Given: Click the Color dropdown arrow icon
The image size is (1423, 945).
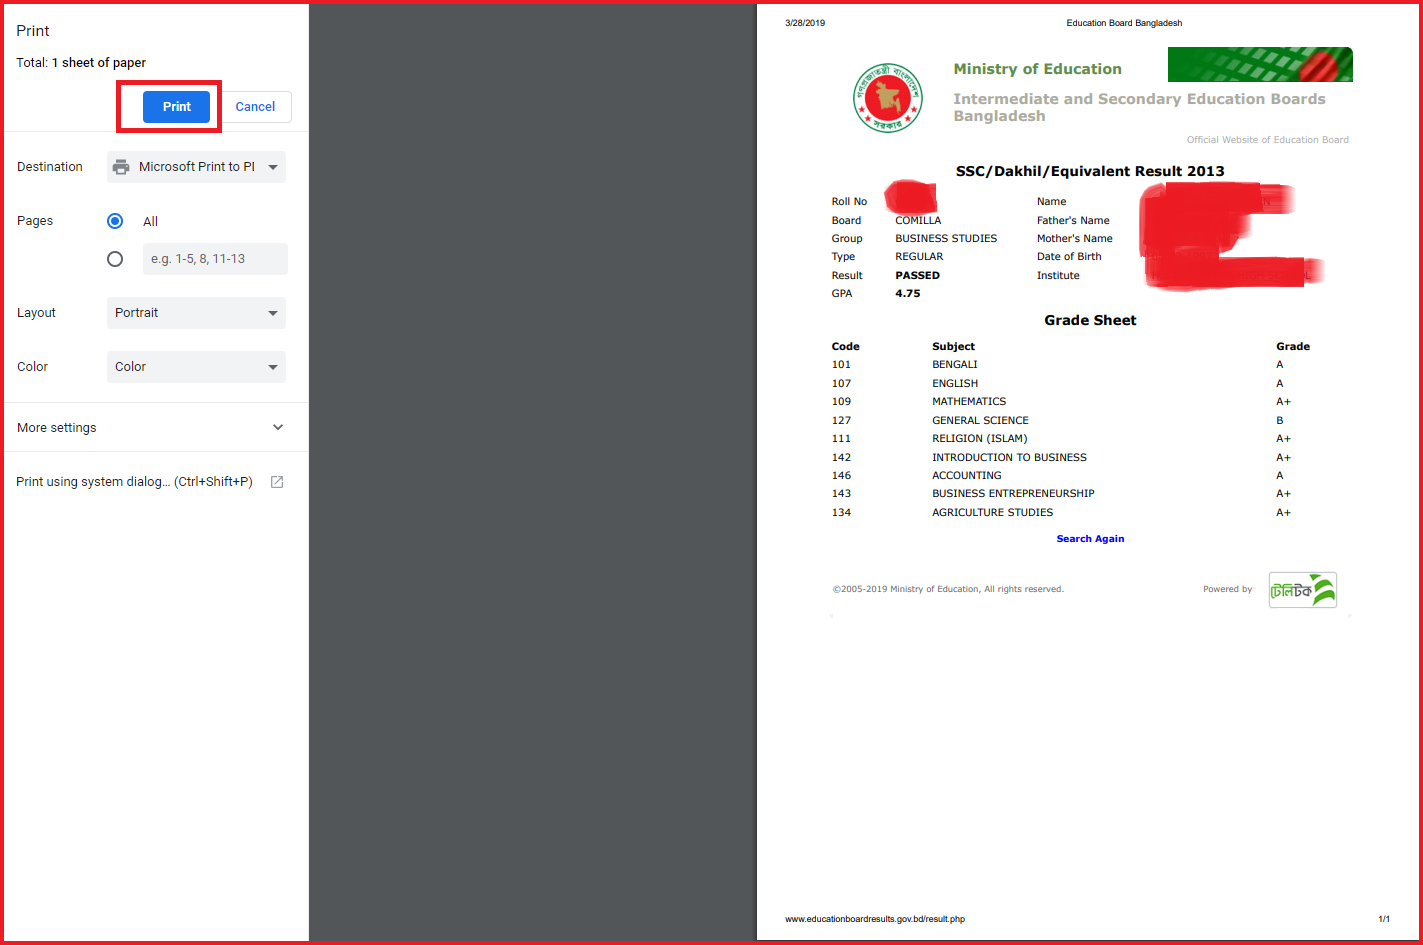Looking at the screenshot, I should click(271, 366).
